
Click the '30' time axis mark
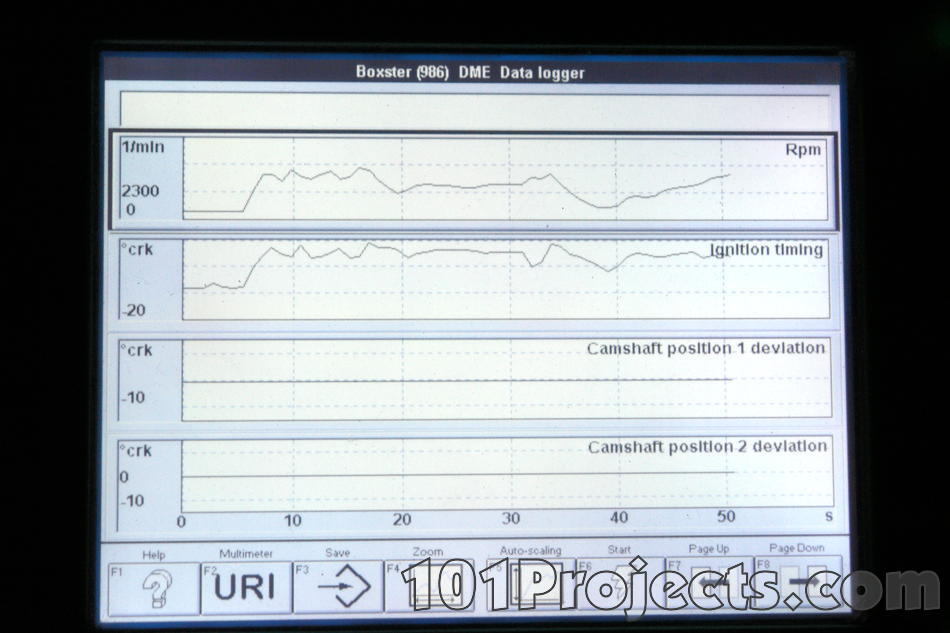(511, 518)
